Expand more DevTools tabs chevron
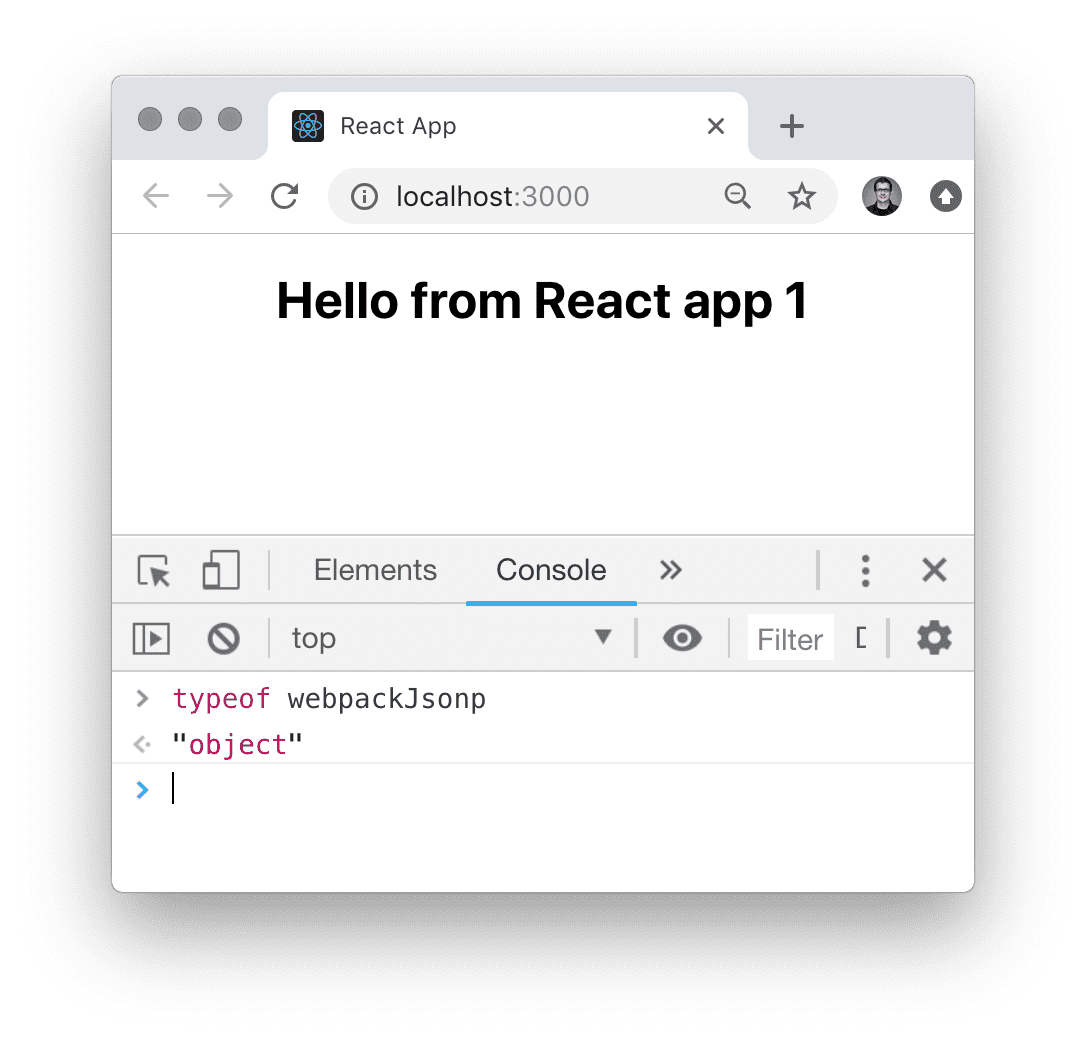 click(x=671, y=570)
